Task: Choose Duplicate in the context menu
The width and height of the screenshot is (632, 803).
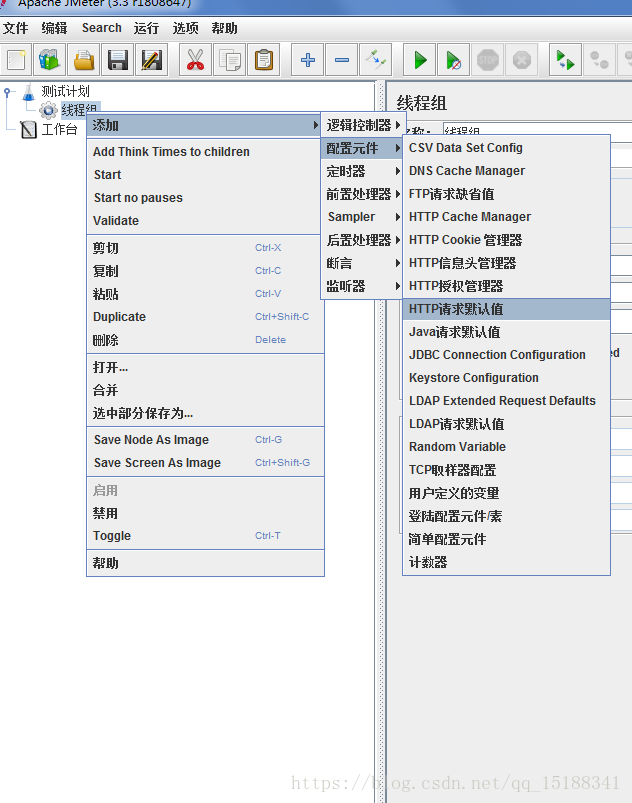Action: pyautogui.click(x=205, y=317)
